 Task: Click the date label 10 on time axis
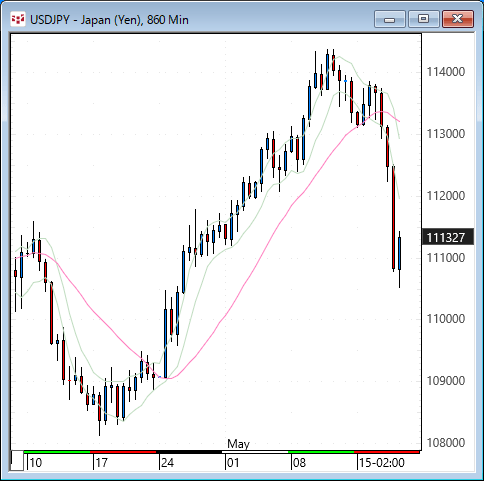[36, 463]
